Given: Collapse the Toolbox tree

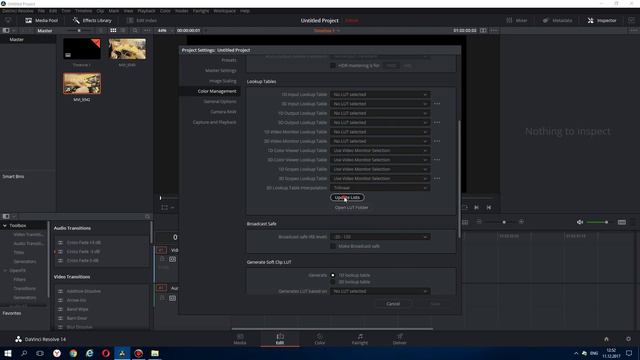Looking at the screenshot, I should pyautogui.click(x=5, y=225).
